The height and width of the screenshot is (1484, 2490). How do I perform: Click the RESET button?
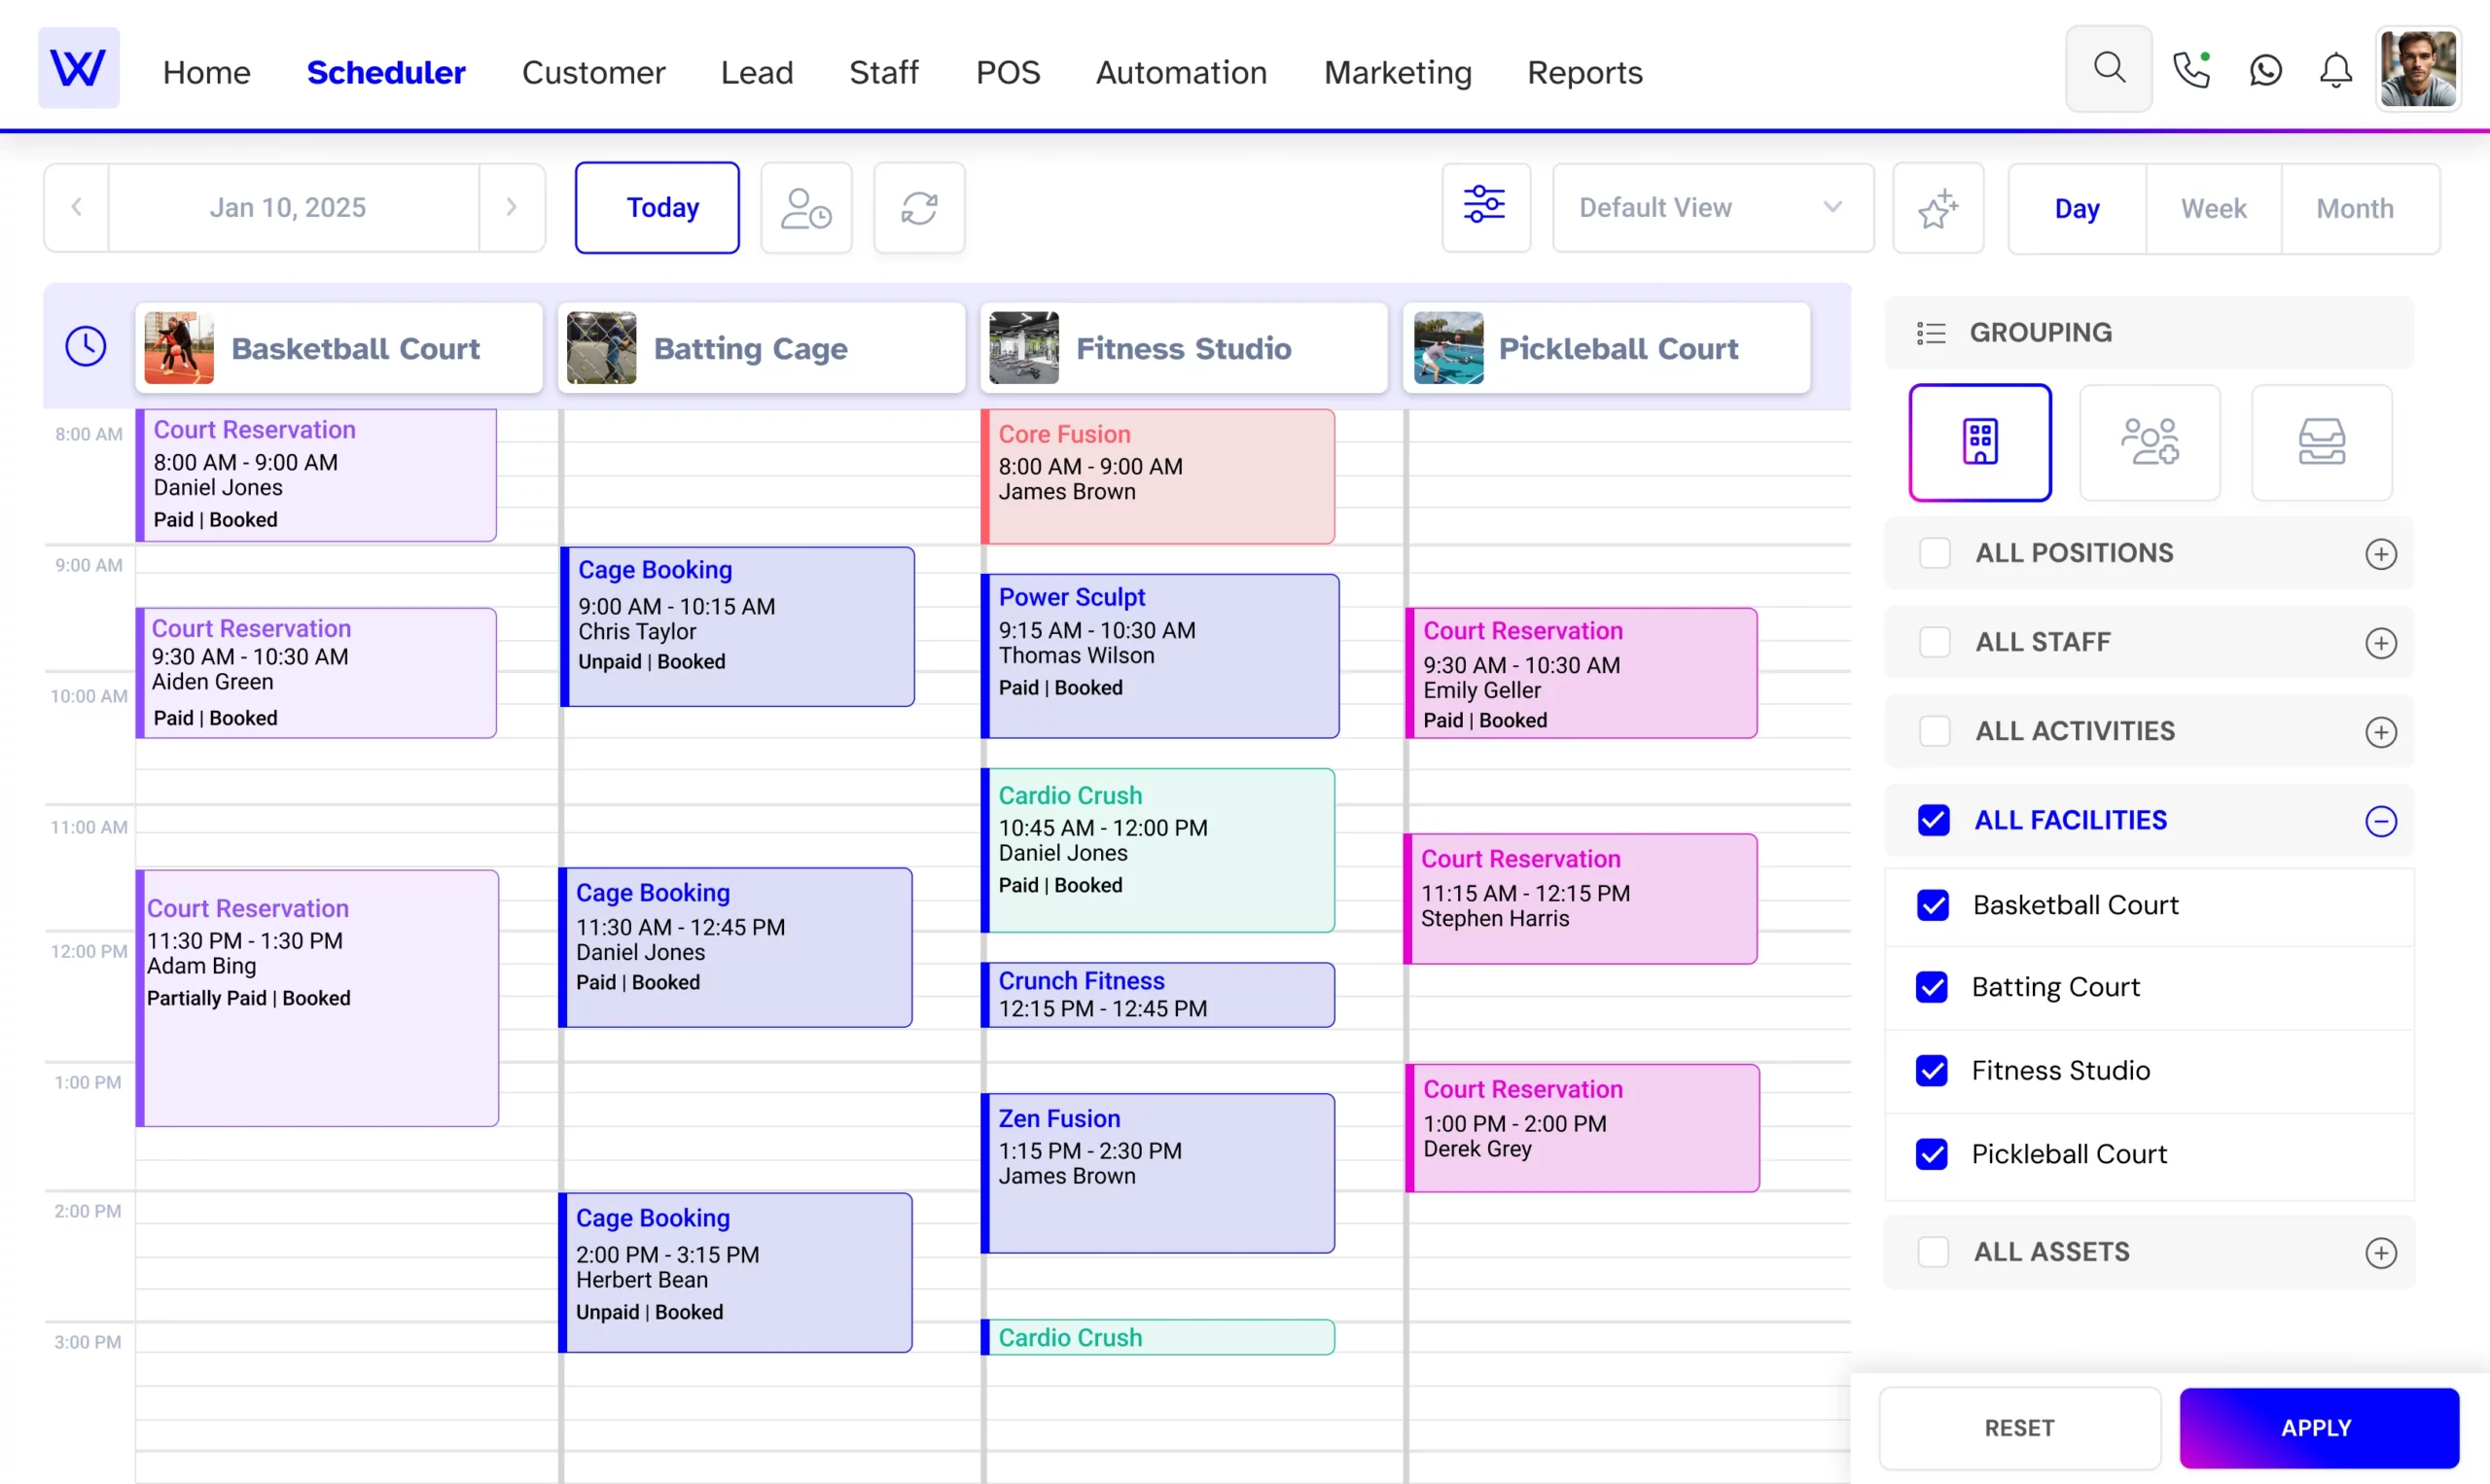(x=2018, y=1428)
